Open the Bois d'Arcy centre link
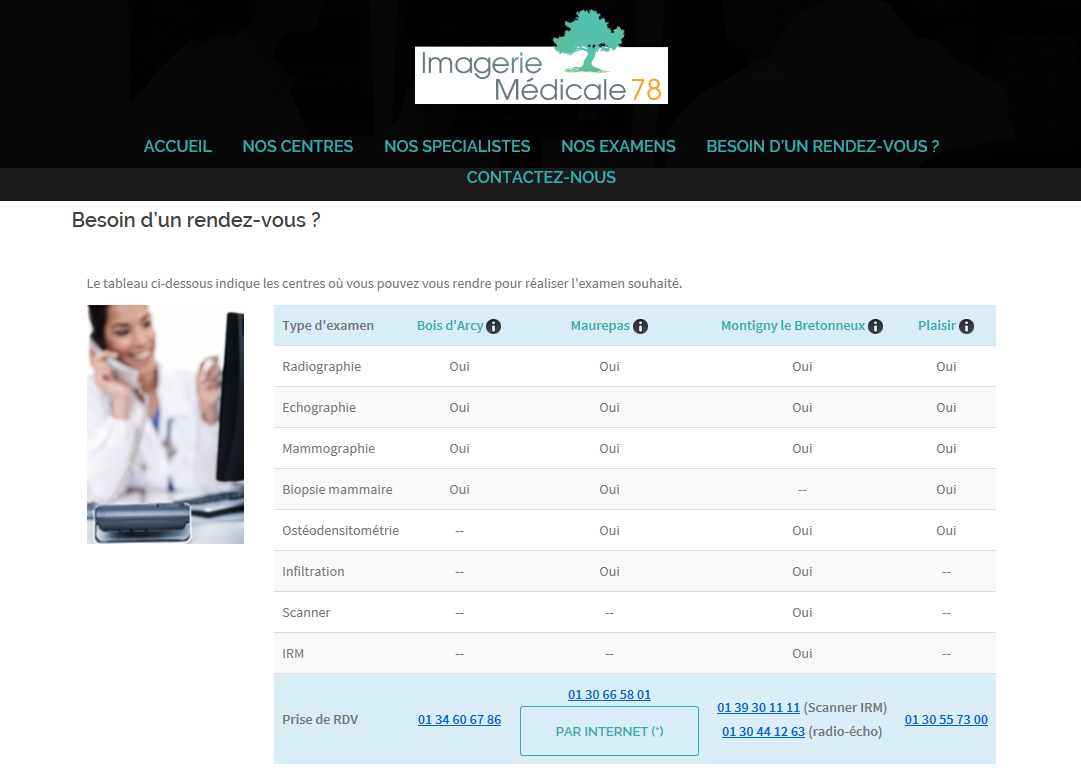 click(449, 325)
